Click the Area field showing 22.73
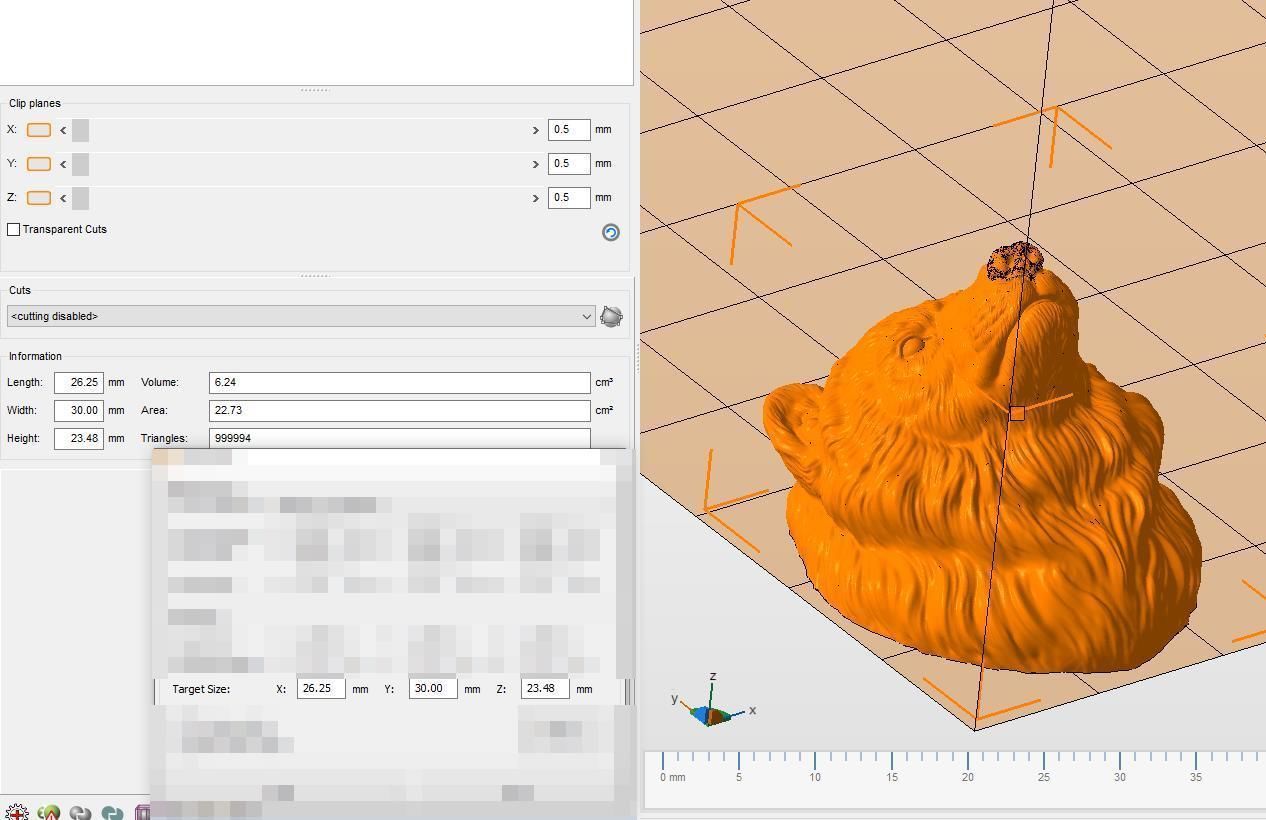The width and height of the screenshot is (1266, 820). click(400, 411)
